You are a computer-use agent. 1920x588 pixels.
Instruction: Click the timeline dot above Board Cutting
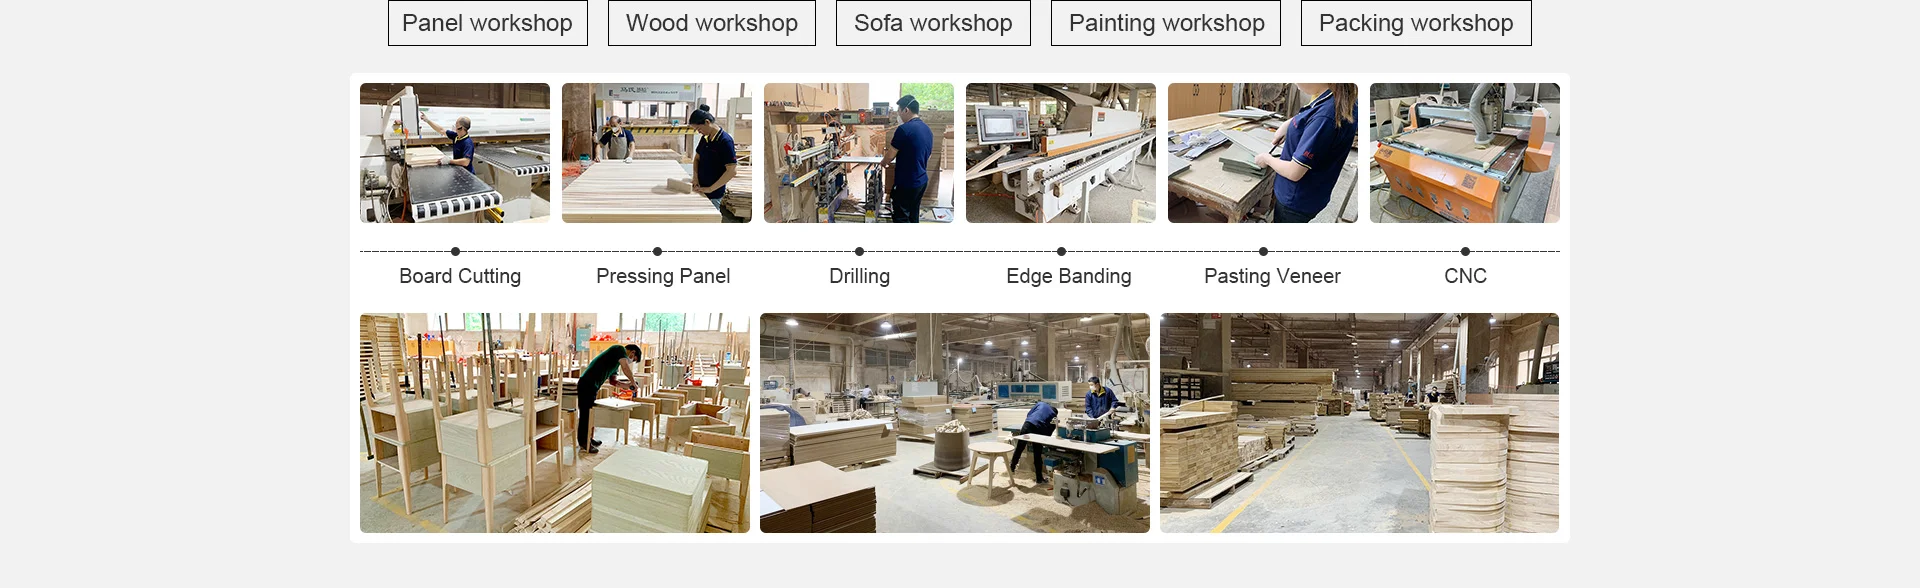[x=456, y=252]
